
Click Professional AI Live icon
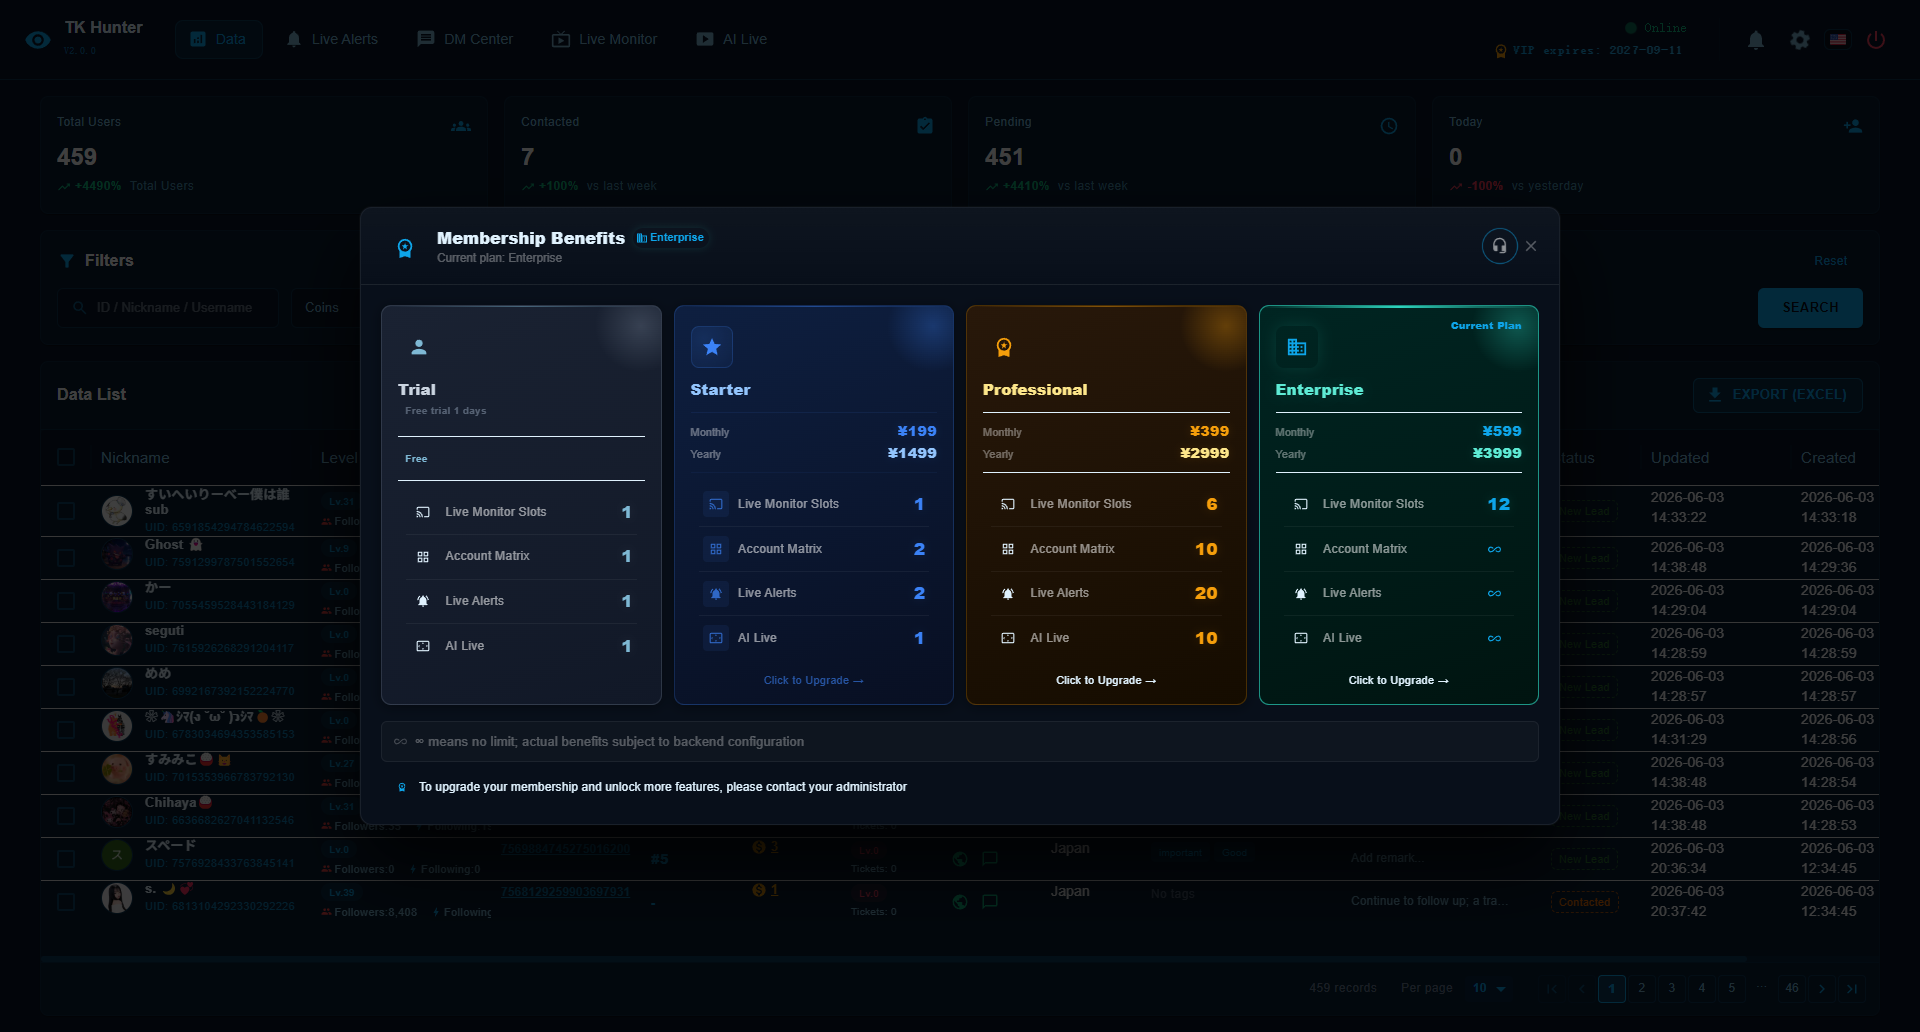(1008, 638)
